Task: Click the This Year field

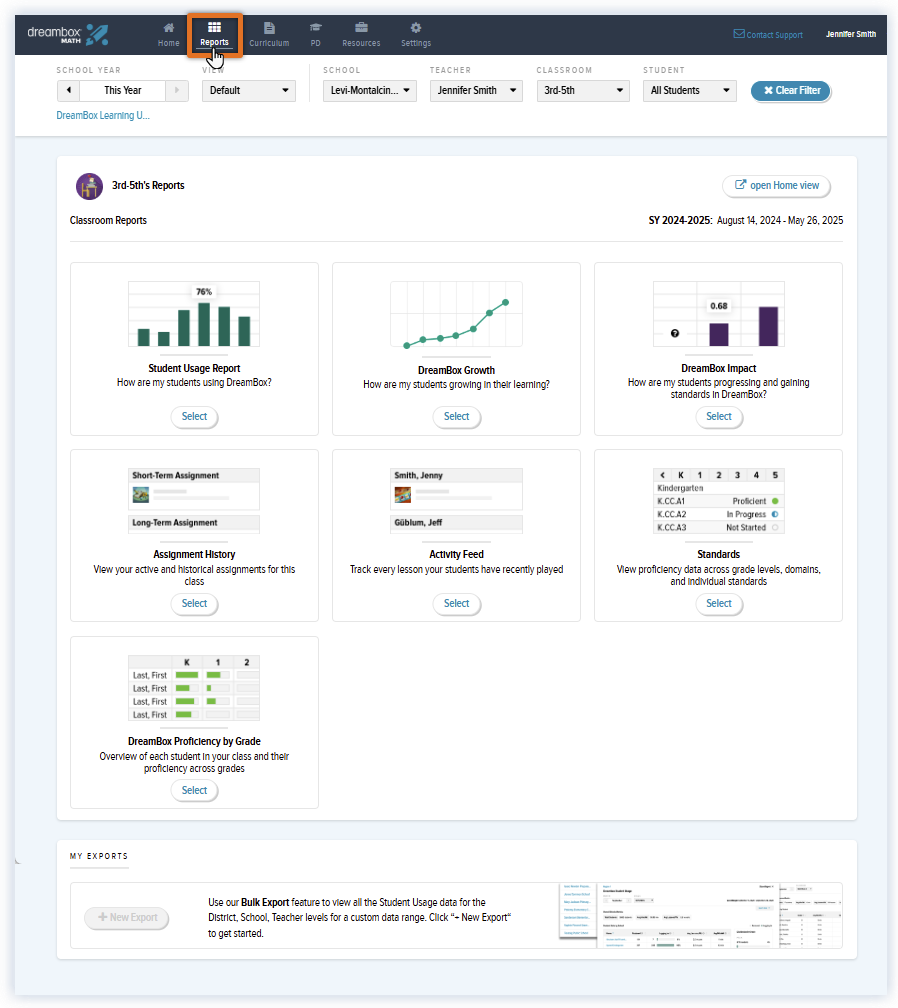Action: point(123,91)
